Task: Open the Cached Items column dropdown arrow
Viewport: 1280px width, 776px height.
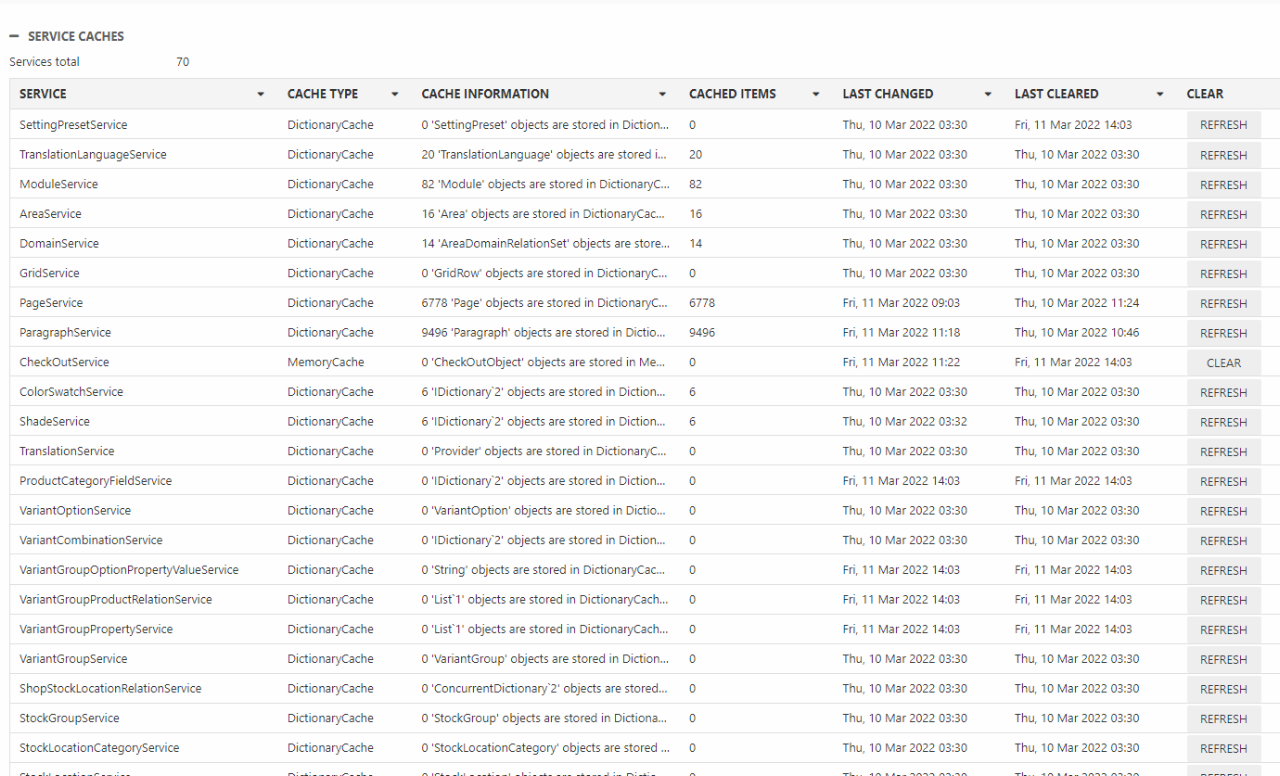Action: [x=816, y=95]
